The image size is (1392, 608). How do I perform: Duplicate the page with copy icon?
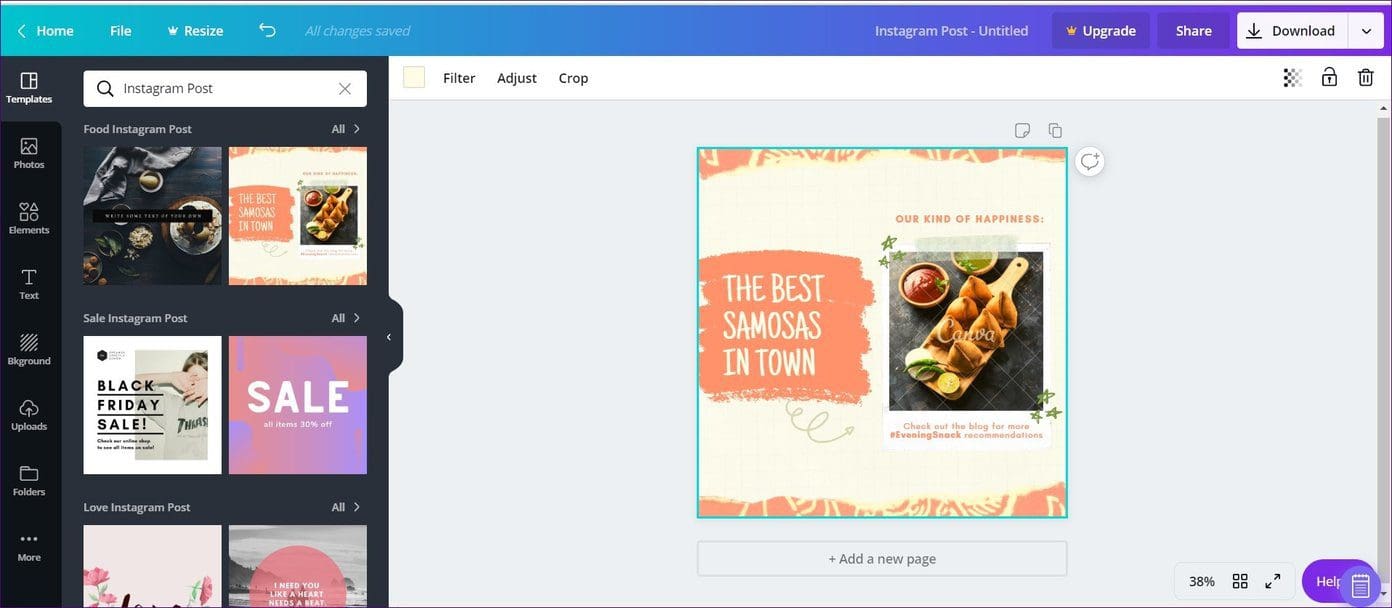click(1054, 130)
